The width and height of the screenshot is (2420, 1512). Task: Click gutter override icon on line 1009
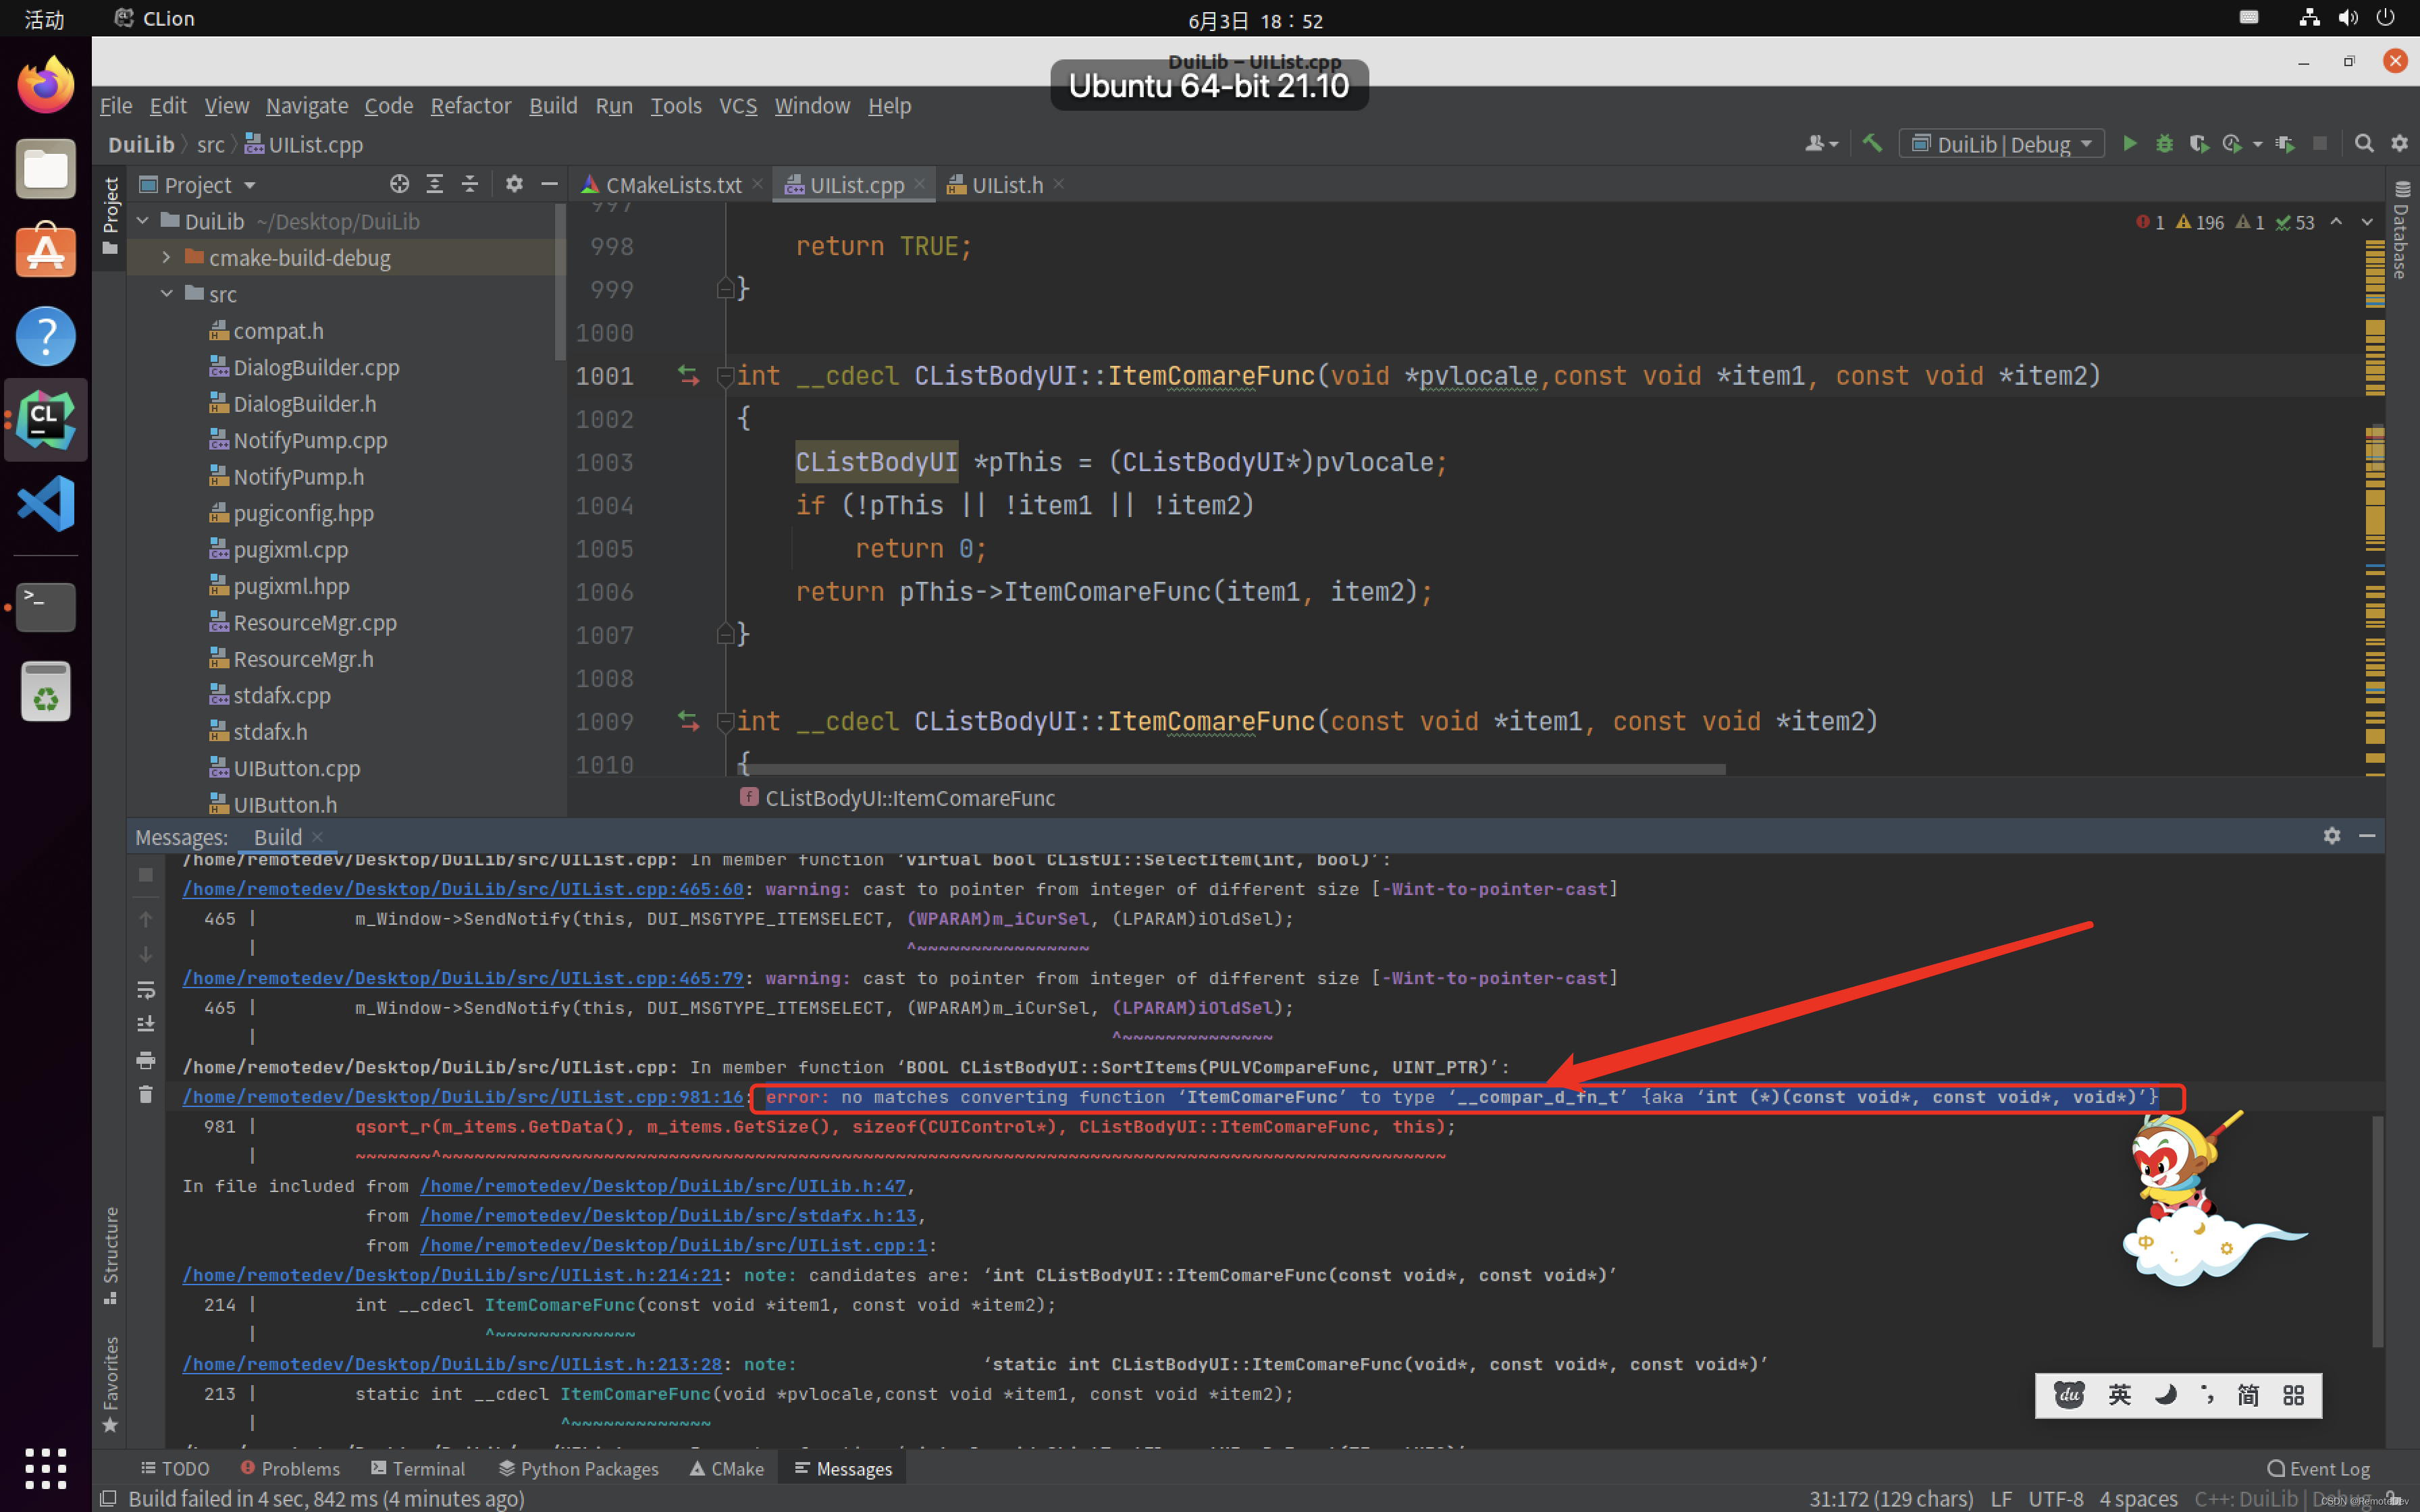click(688, 721)
